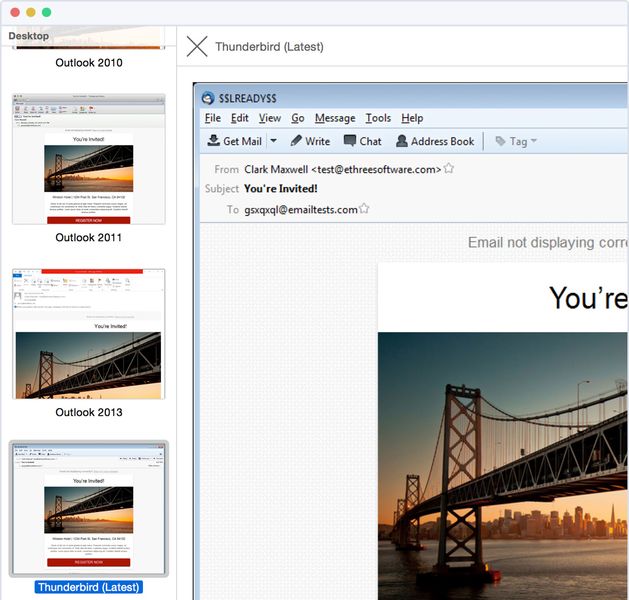Click sender address Clark Maxwell <test@ethreesoftware.com>
The width and height of the screenshot is (629, 600).
[x=343, y=169]
